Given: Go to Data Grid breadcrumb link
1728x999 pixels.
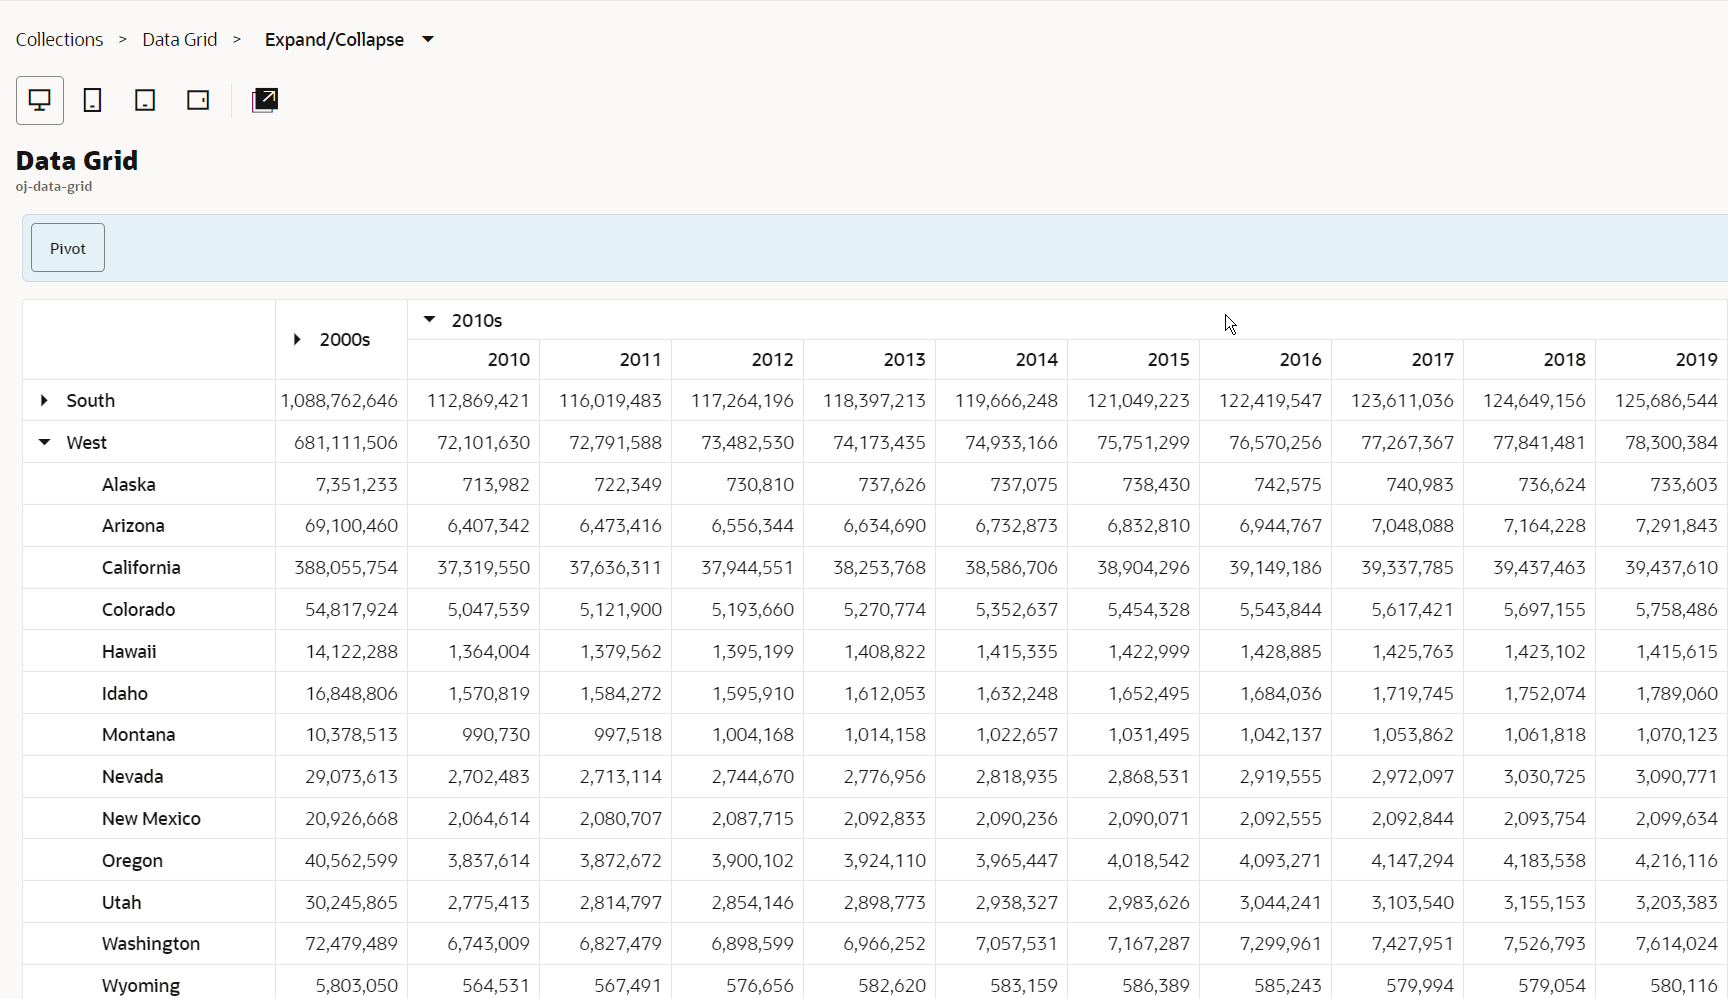Looking at the screenshot, I should (180, 40).
